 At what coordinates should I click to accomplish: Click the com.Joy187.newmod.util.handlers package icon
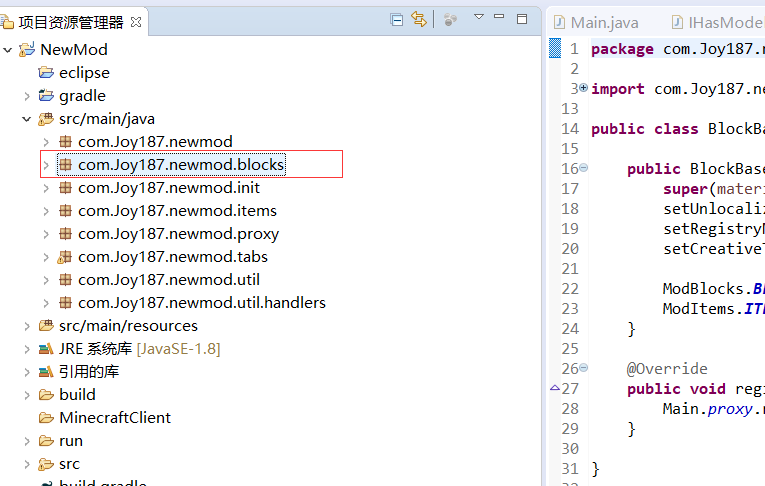pos(65,303)
